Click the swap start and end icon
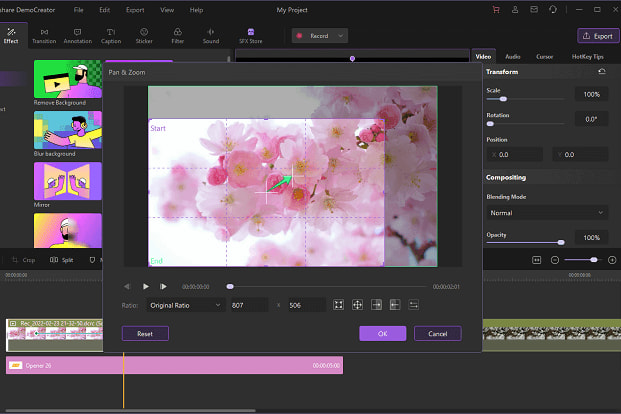 [x=414, y=305]
